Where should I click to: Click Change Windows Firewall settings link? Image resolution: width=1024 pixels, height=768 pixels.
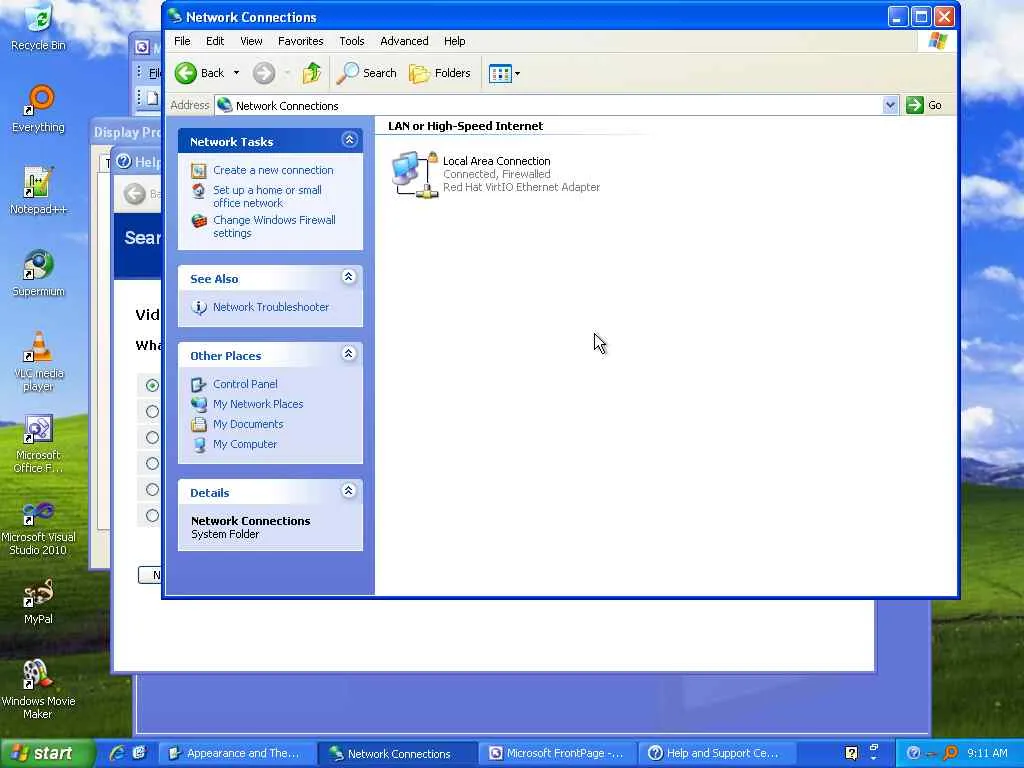pos(274,227)
